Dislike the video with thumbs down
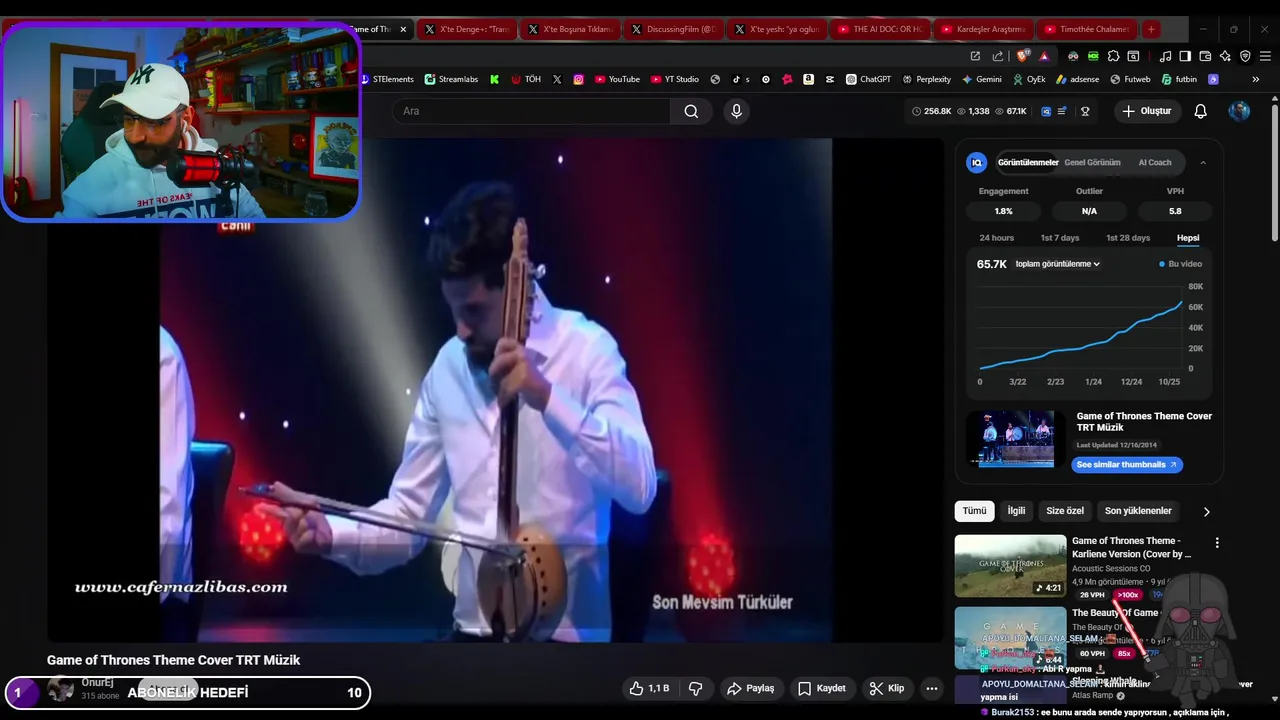Image resolution: width=1280 pixels, height=720 pixels. [x=696, y=688]
